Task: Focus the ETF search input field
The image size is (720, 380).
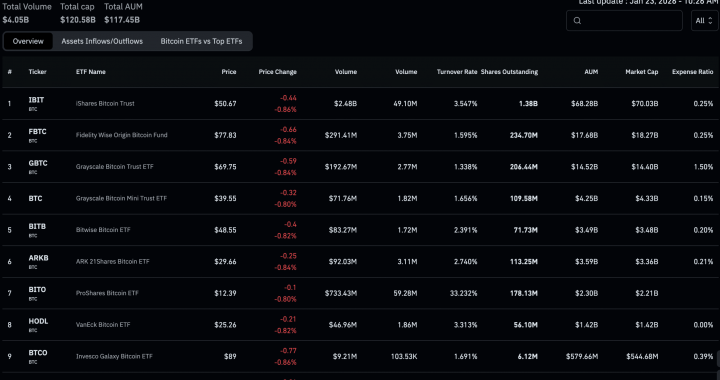Action: click(x=624, y=21)
